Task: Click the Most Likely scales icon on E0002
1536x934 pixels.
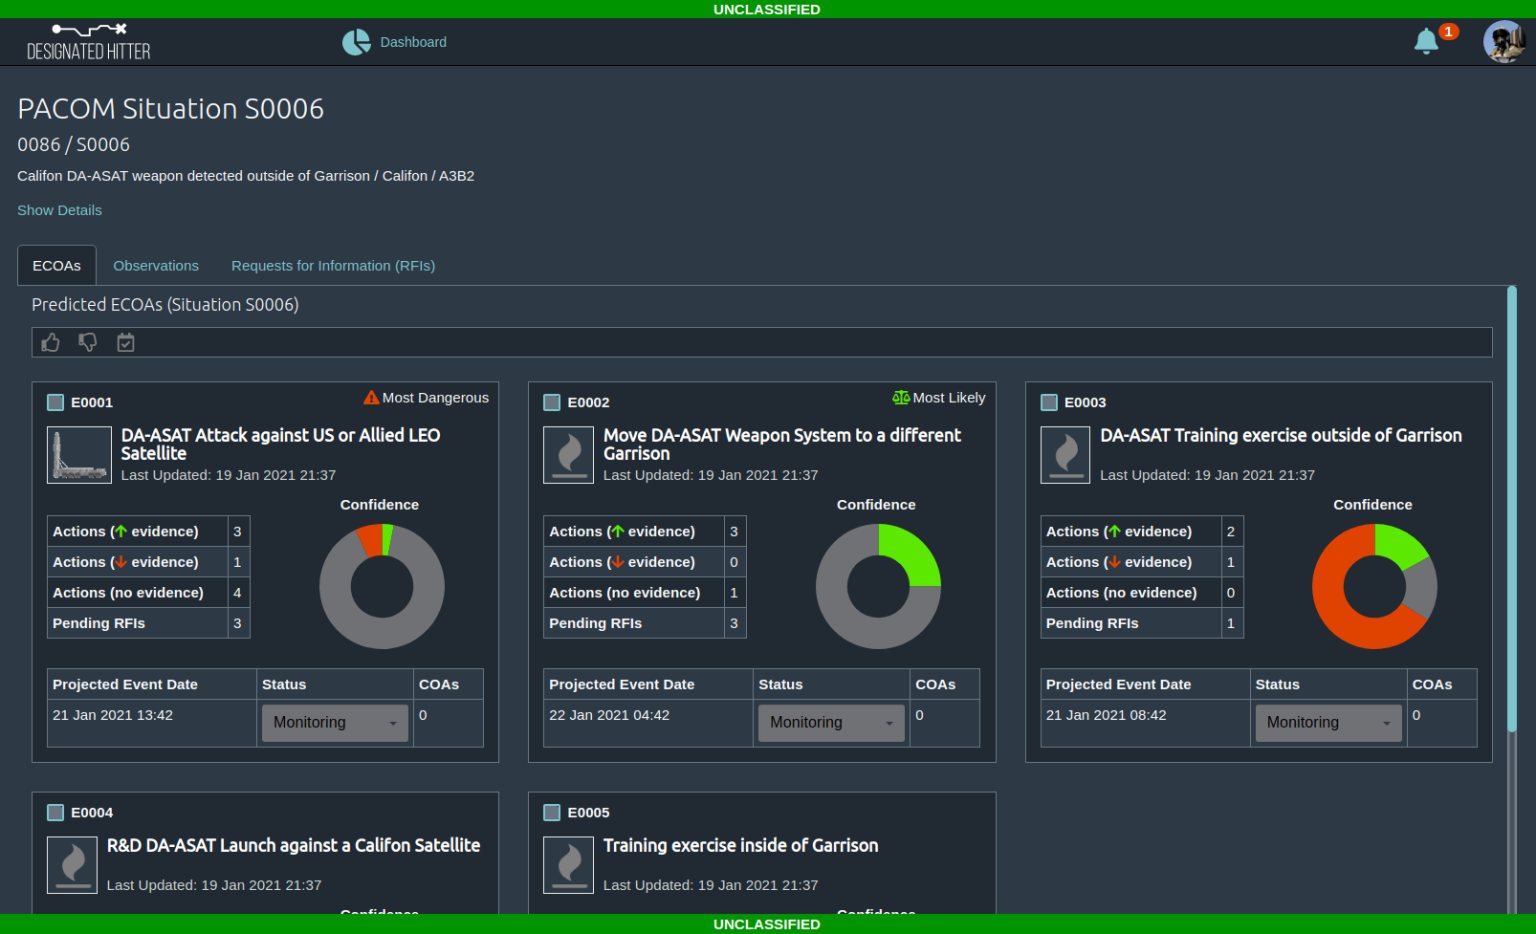Action: click(x=901, y=397)
